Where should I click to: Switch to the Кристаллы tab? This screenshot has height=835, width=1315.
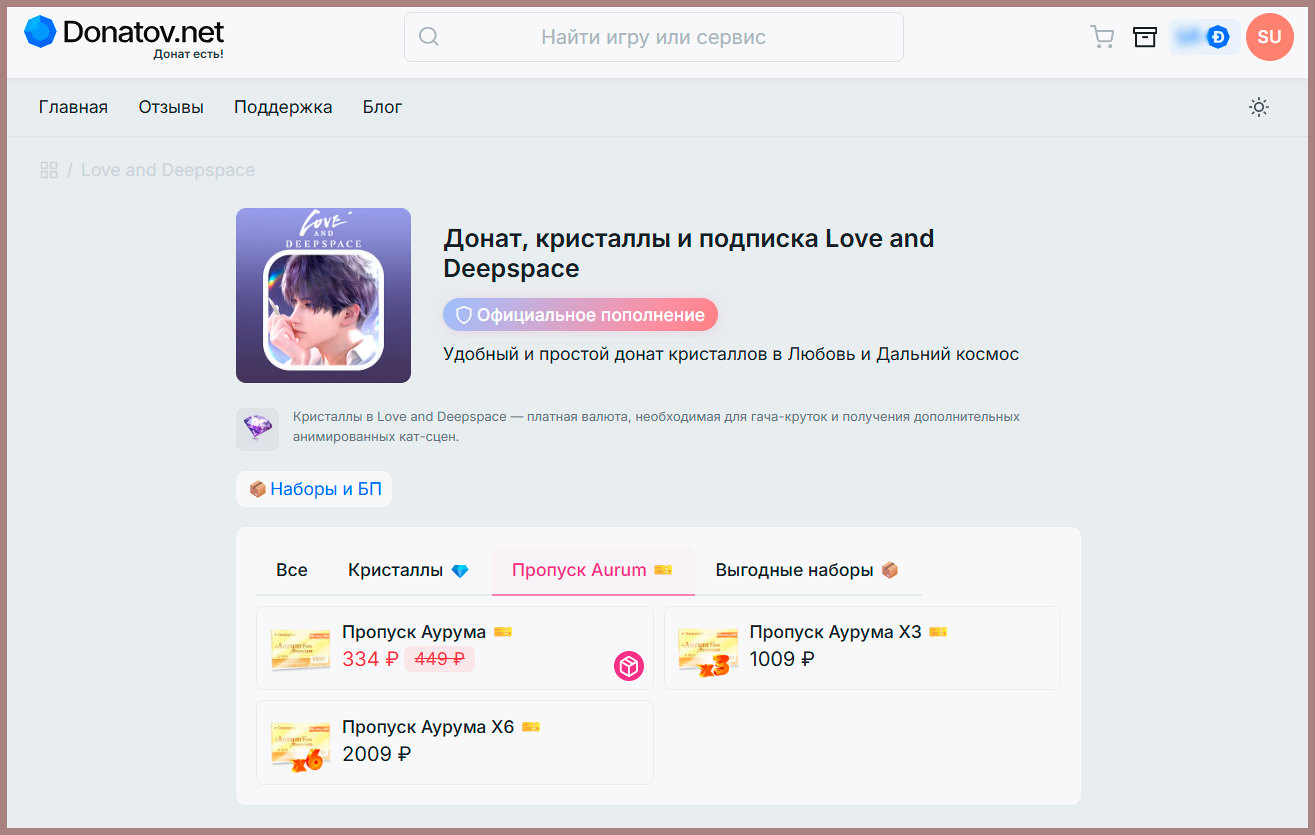coord(408,570)
